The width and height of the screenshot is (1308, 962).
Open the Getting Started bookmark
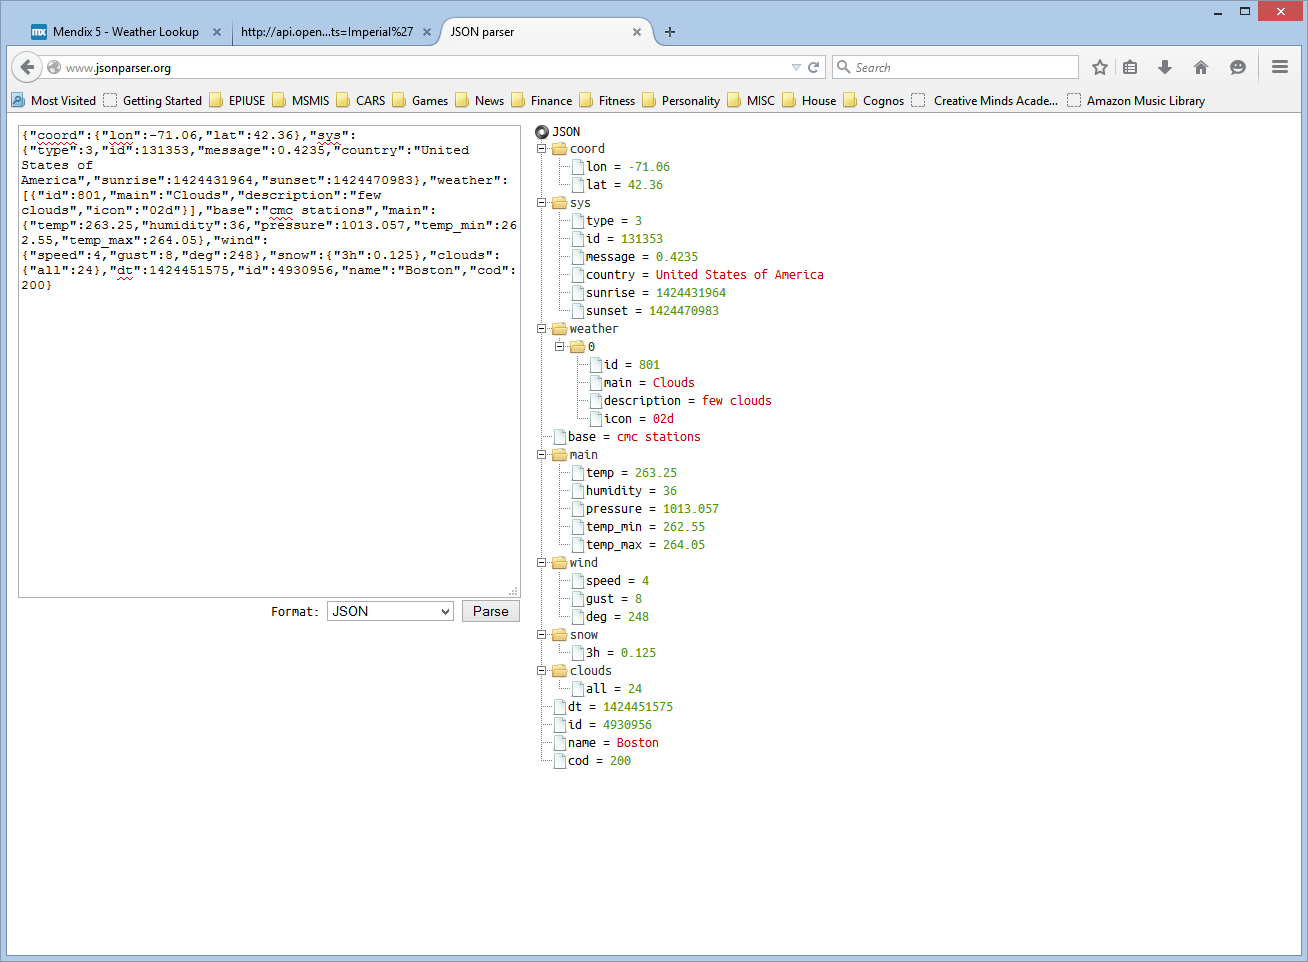click(153, 100)
